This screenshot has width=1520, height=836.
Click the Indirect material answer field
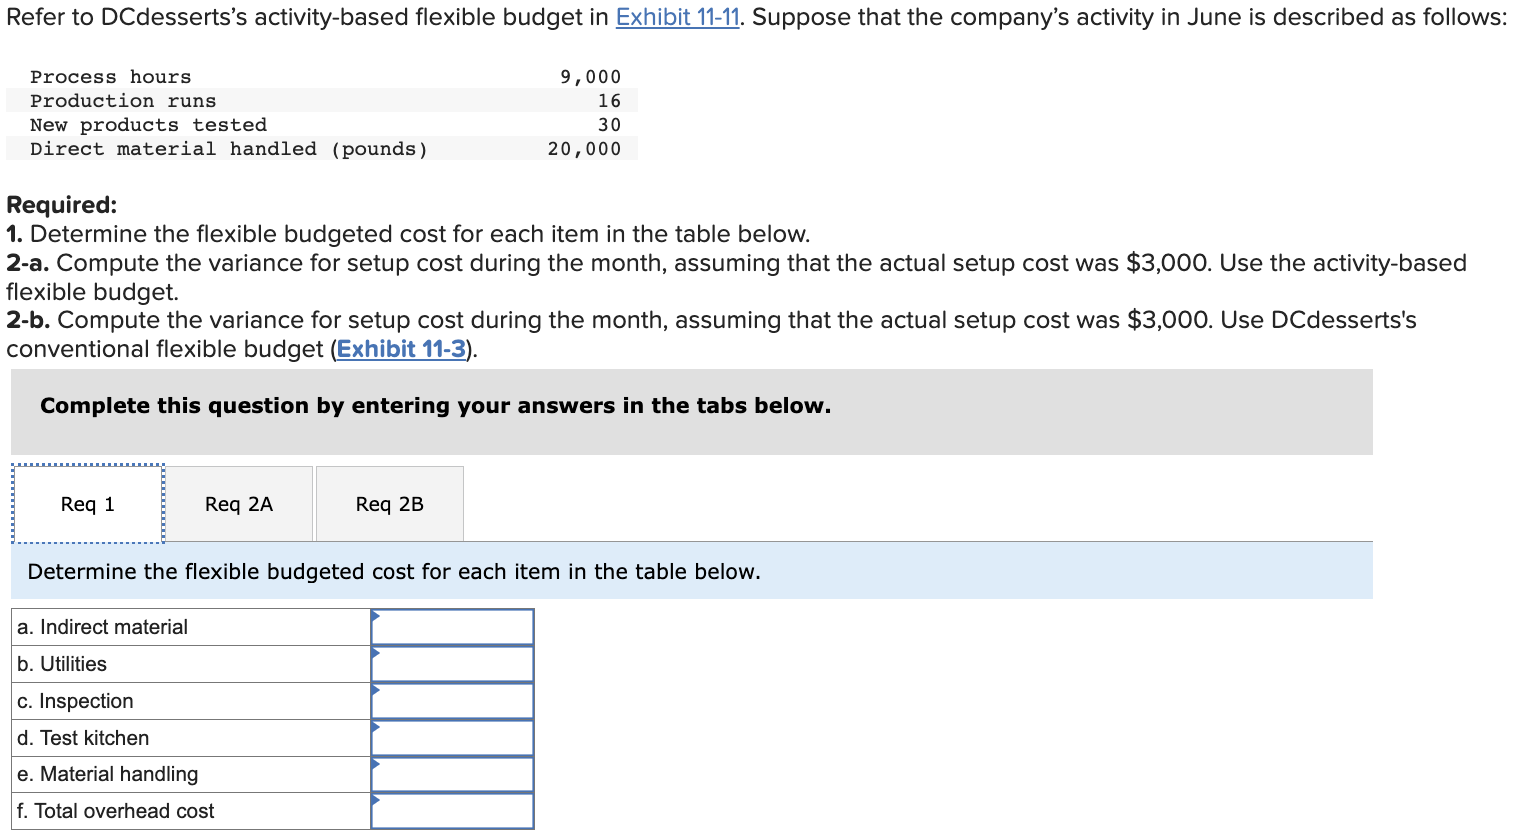(x=455, y=626)
